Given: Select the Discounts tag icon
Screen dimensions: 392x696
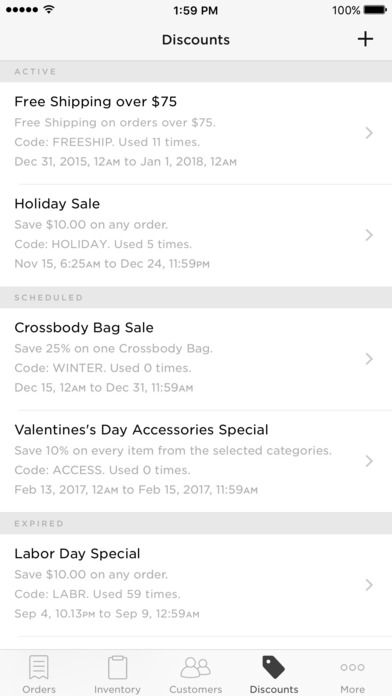Looking at the screenshot, I should (x=273, y=667).
